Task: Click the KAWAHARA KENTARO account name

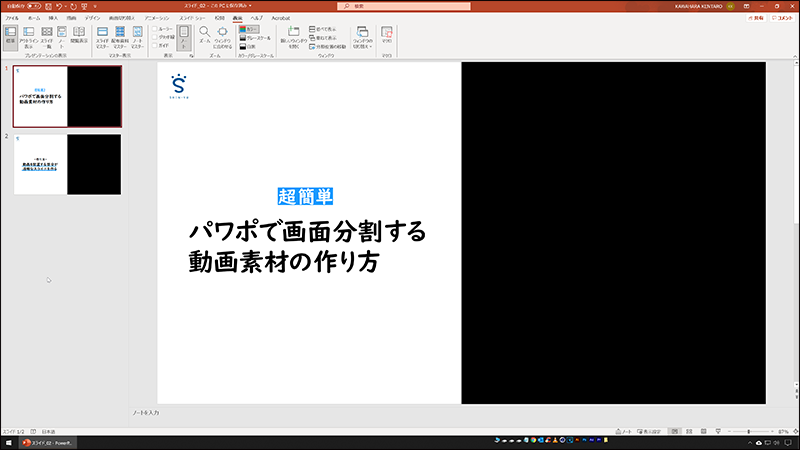Action: [x=698, y=6]
